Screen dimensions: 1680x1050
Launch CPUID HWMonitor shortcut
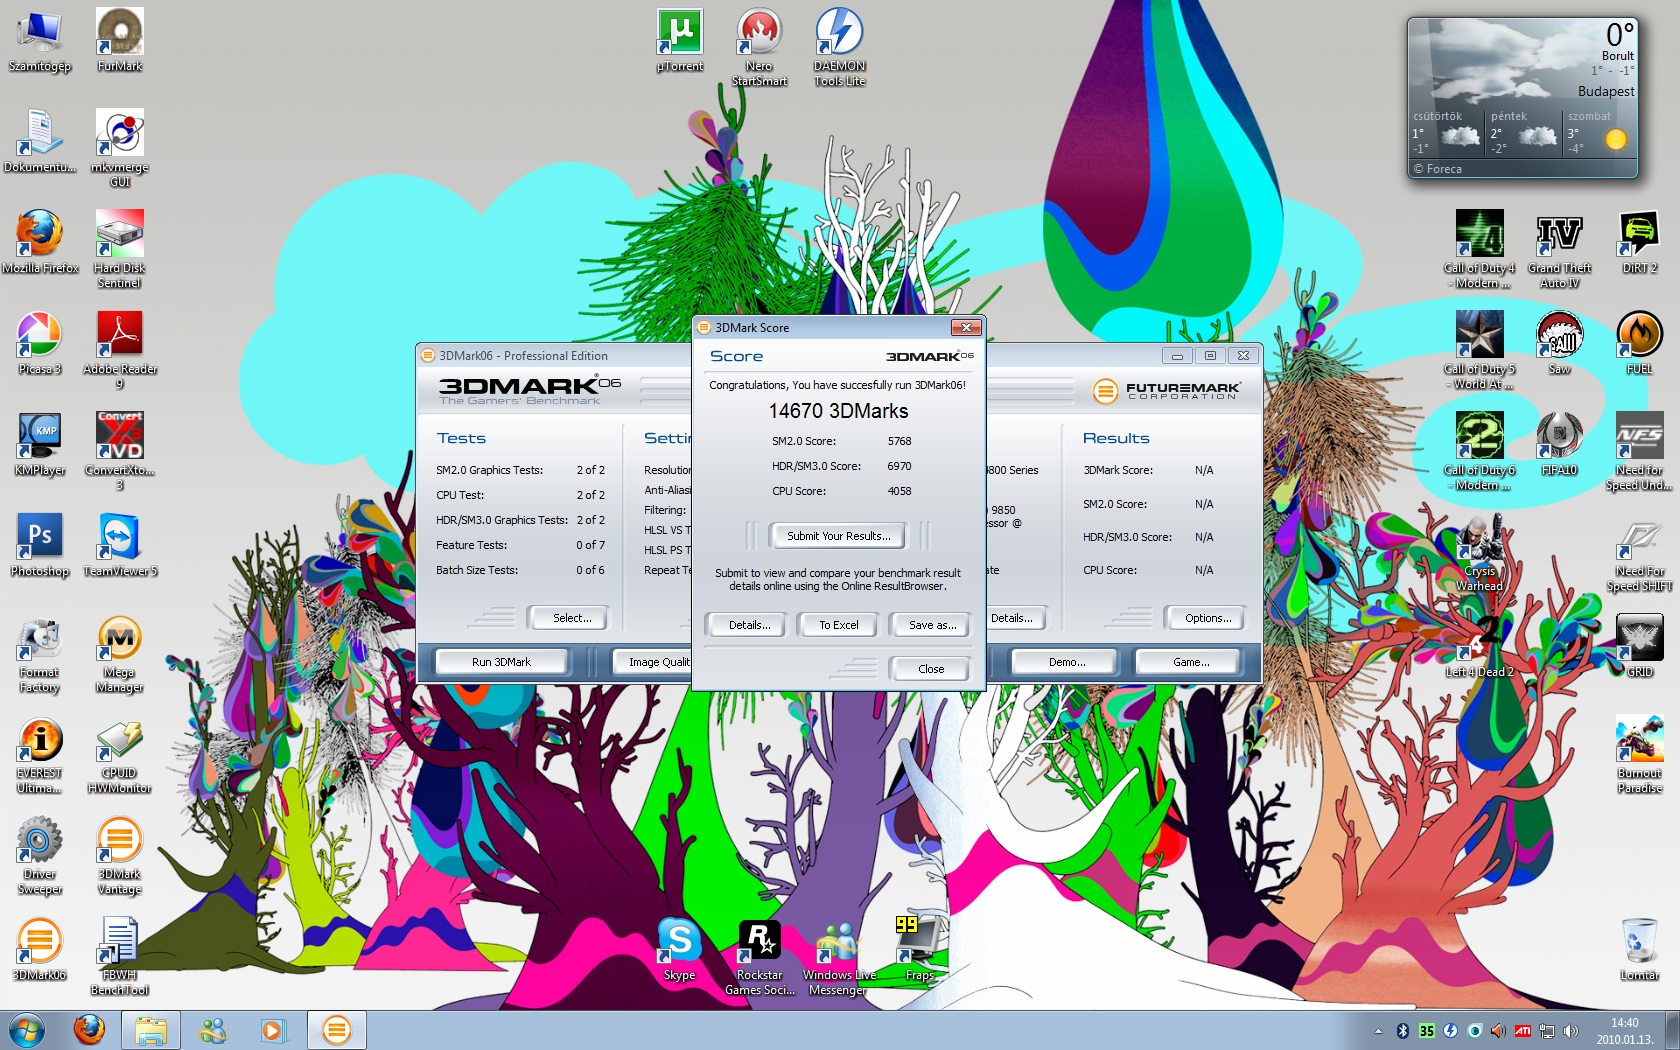click(x=120, y=756)
